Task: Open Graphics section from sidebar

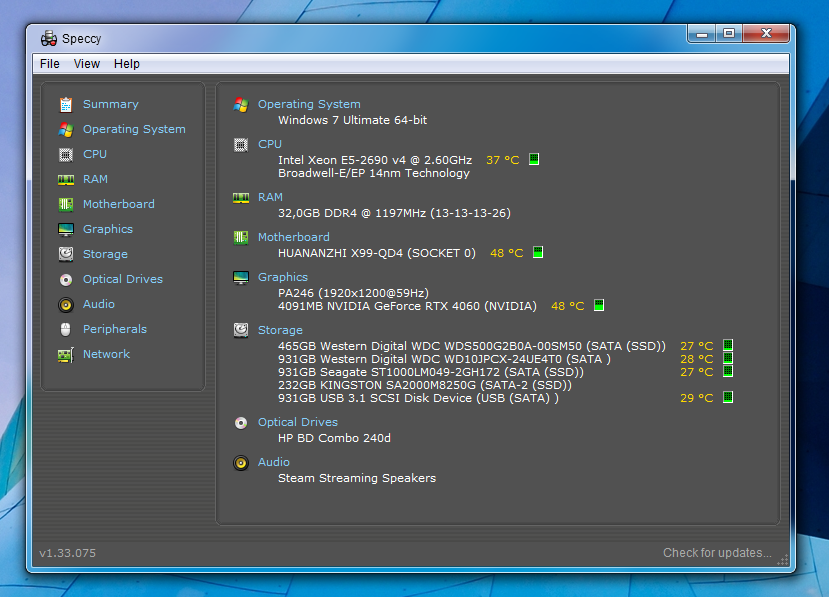Action: coord(108,229)
